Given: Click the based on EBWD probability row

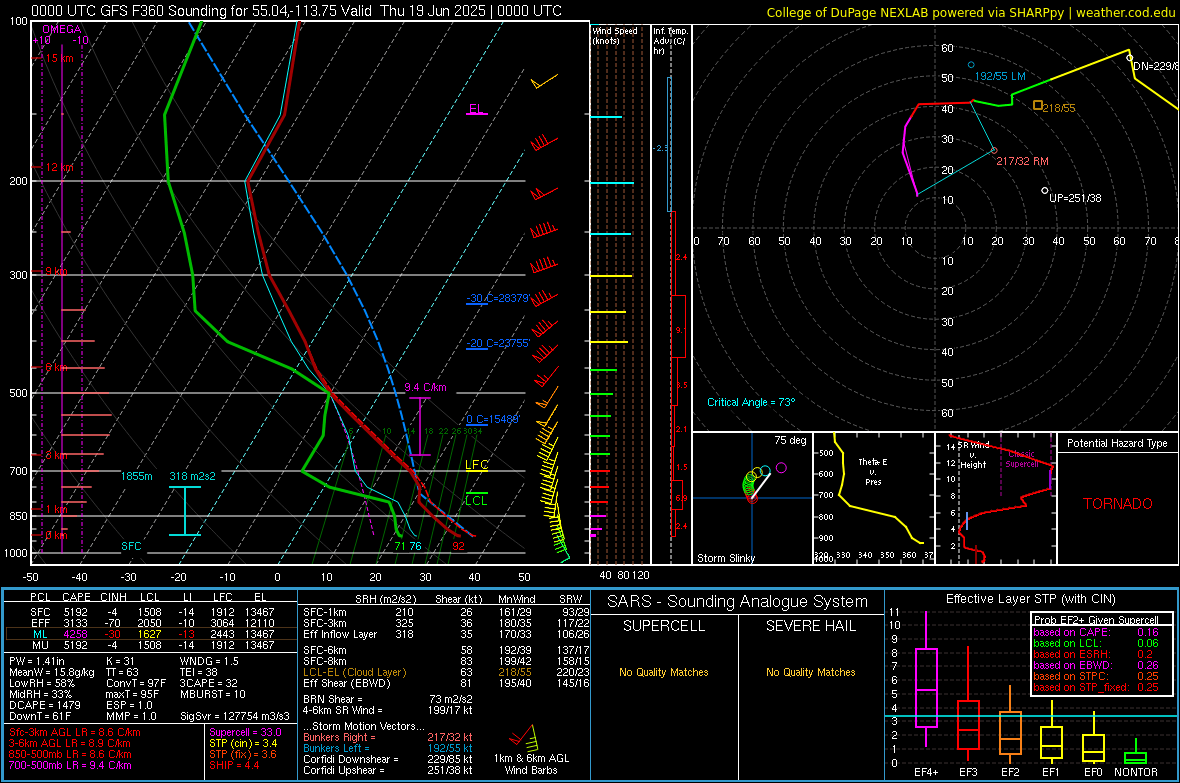Looking at the screenshot, I should pos(1096,665).
